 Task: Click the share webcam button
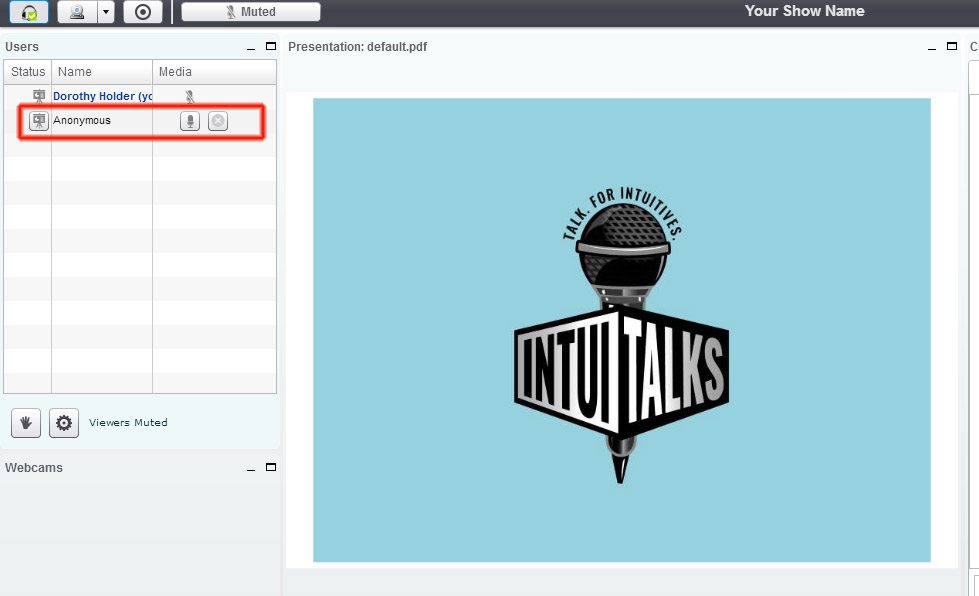(x=77, y=12)
